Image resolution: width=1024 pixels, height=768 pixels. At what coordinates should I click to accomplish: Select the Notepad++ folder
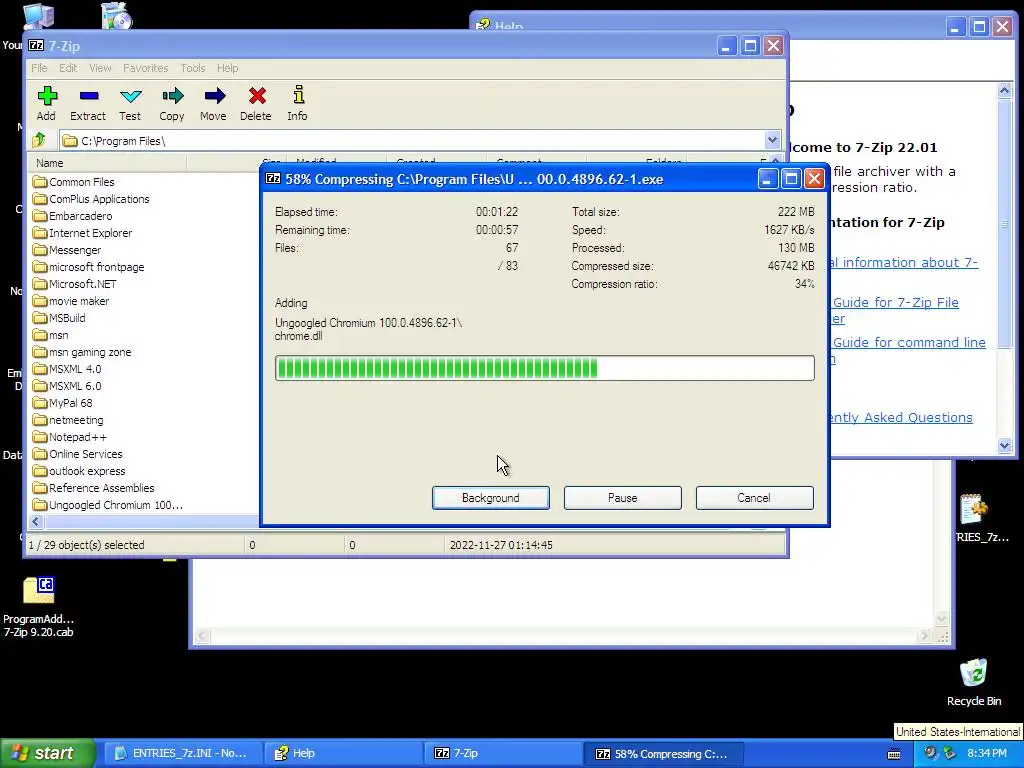tap(70, 437)
